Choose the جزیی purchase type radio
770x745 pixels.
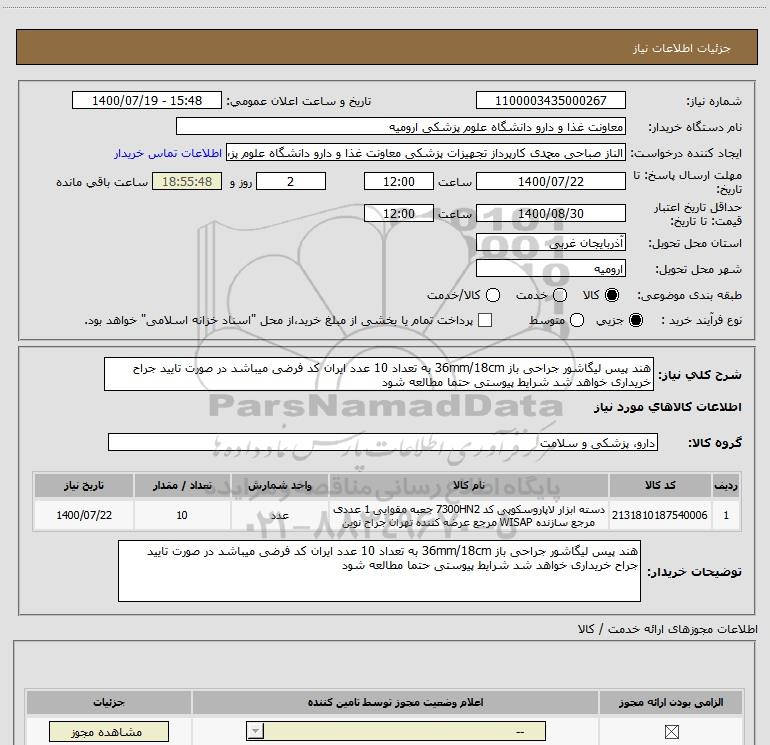pyautogui.click(x=635, y=320)
